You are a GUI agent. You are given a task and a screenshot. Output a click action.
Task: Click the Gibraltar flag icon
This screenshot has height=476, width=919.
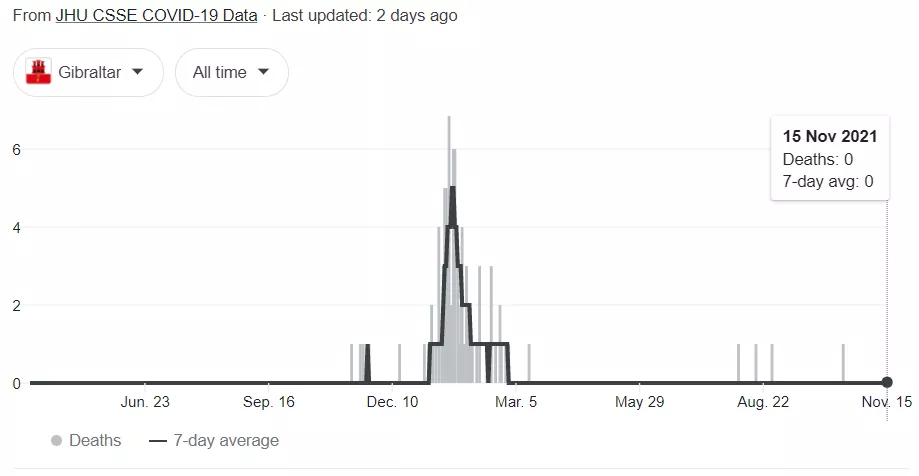(x=38, y=72)
